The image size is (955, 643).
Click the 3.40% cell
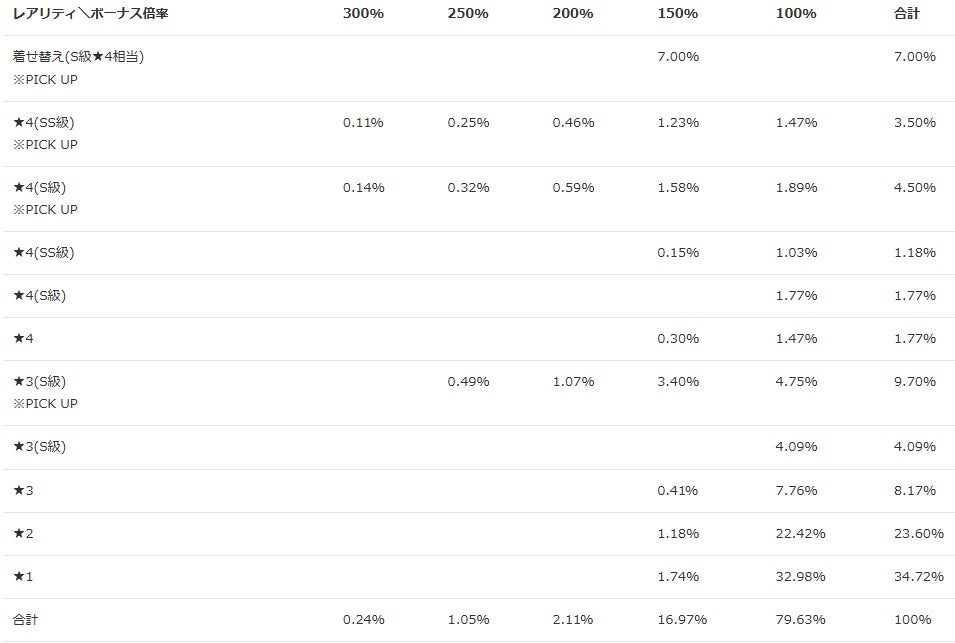(678, 382)
